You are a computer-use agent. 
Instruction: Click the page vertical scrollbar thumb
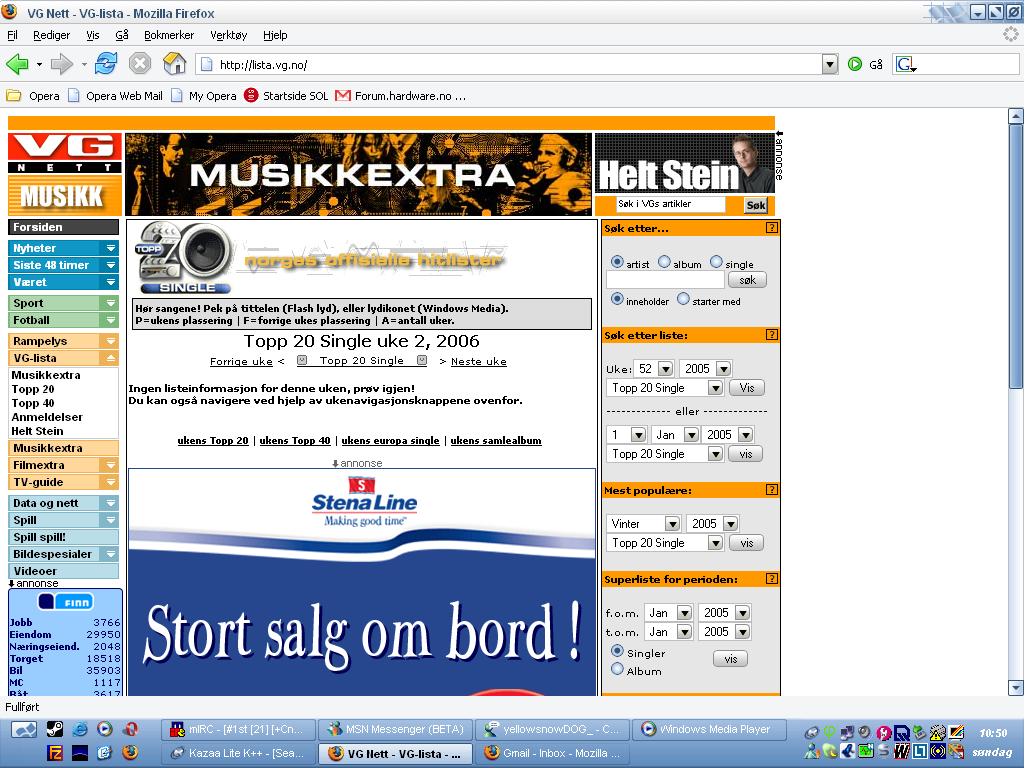(x=1016, y=255)
